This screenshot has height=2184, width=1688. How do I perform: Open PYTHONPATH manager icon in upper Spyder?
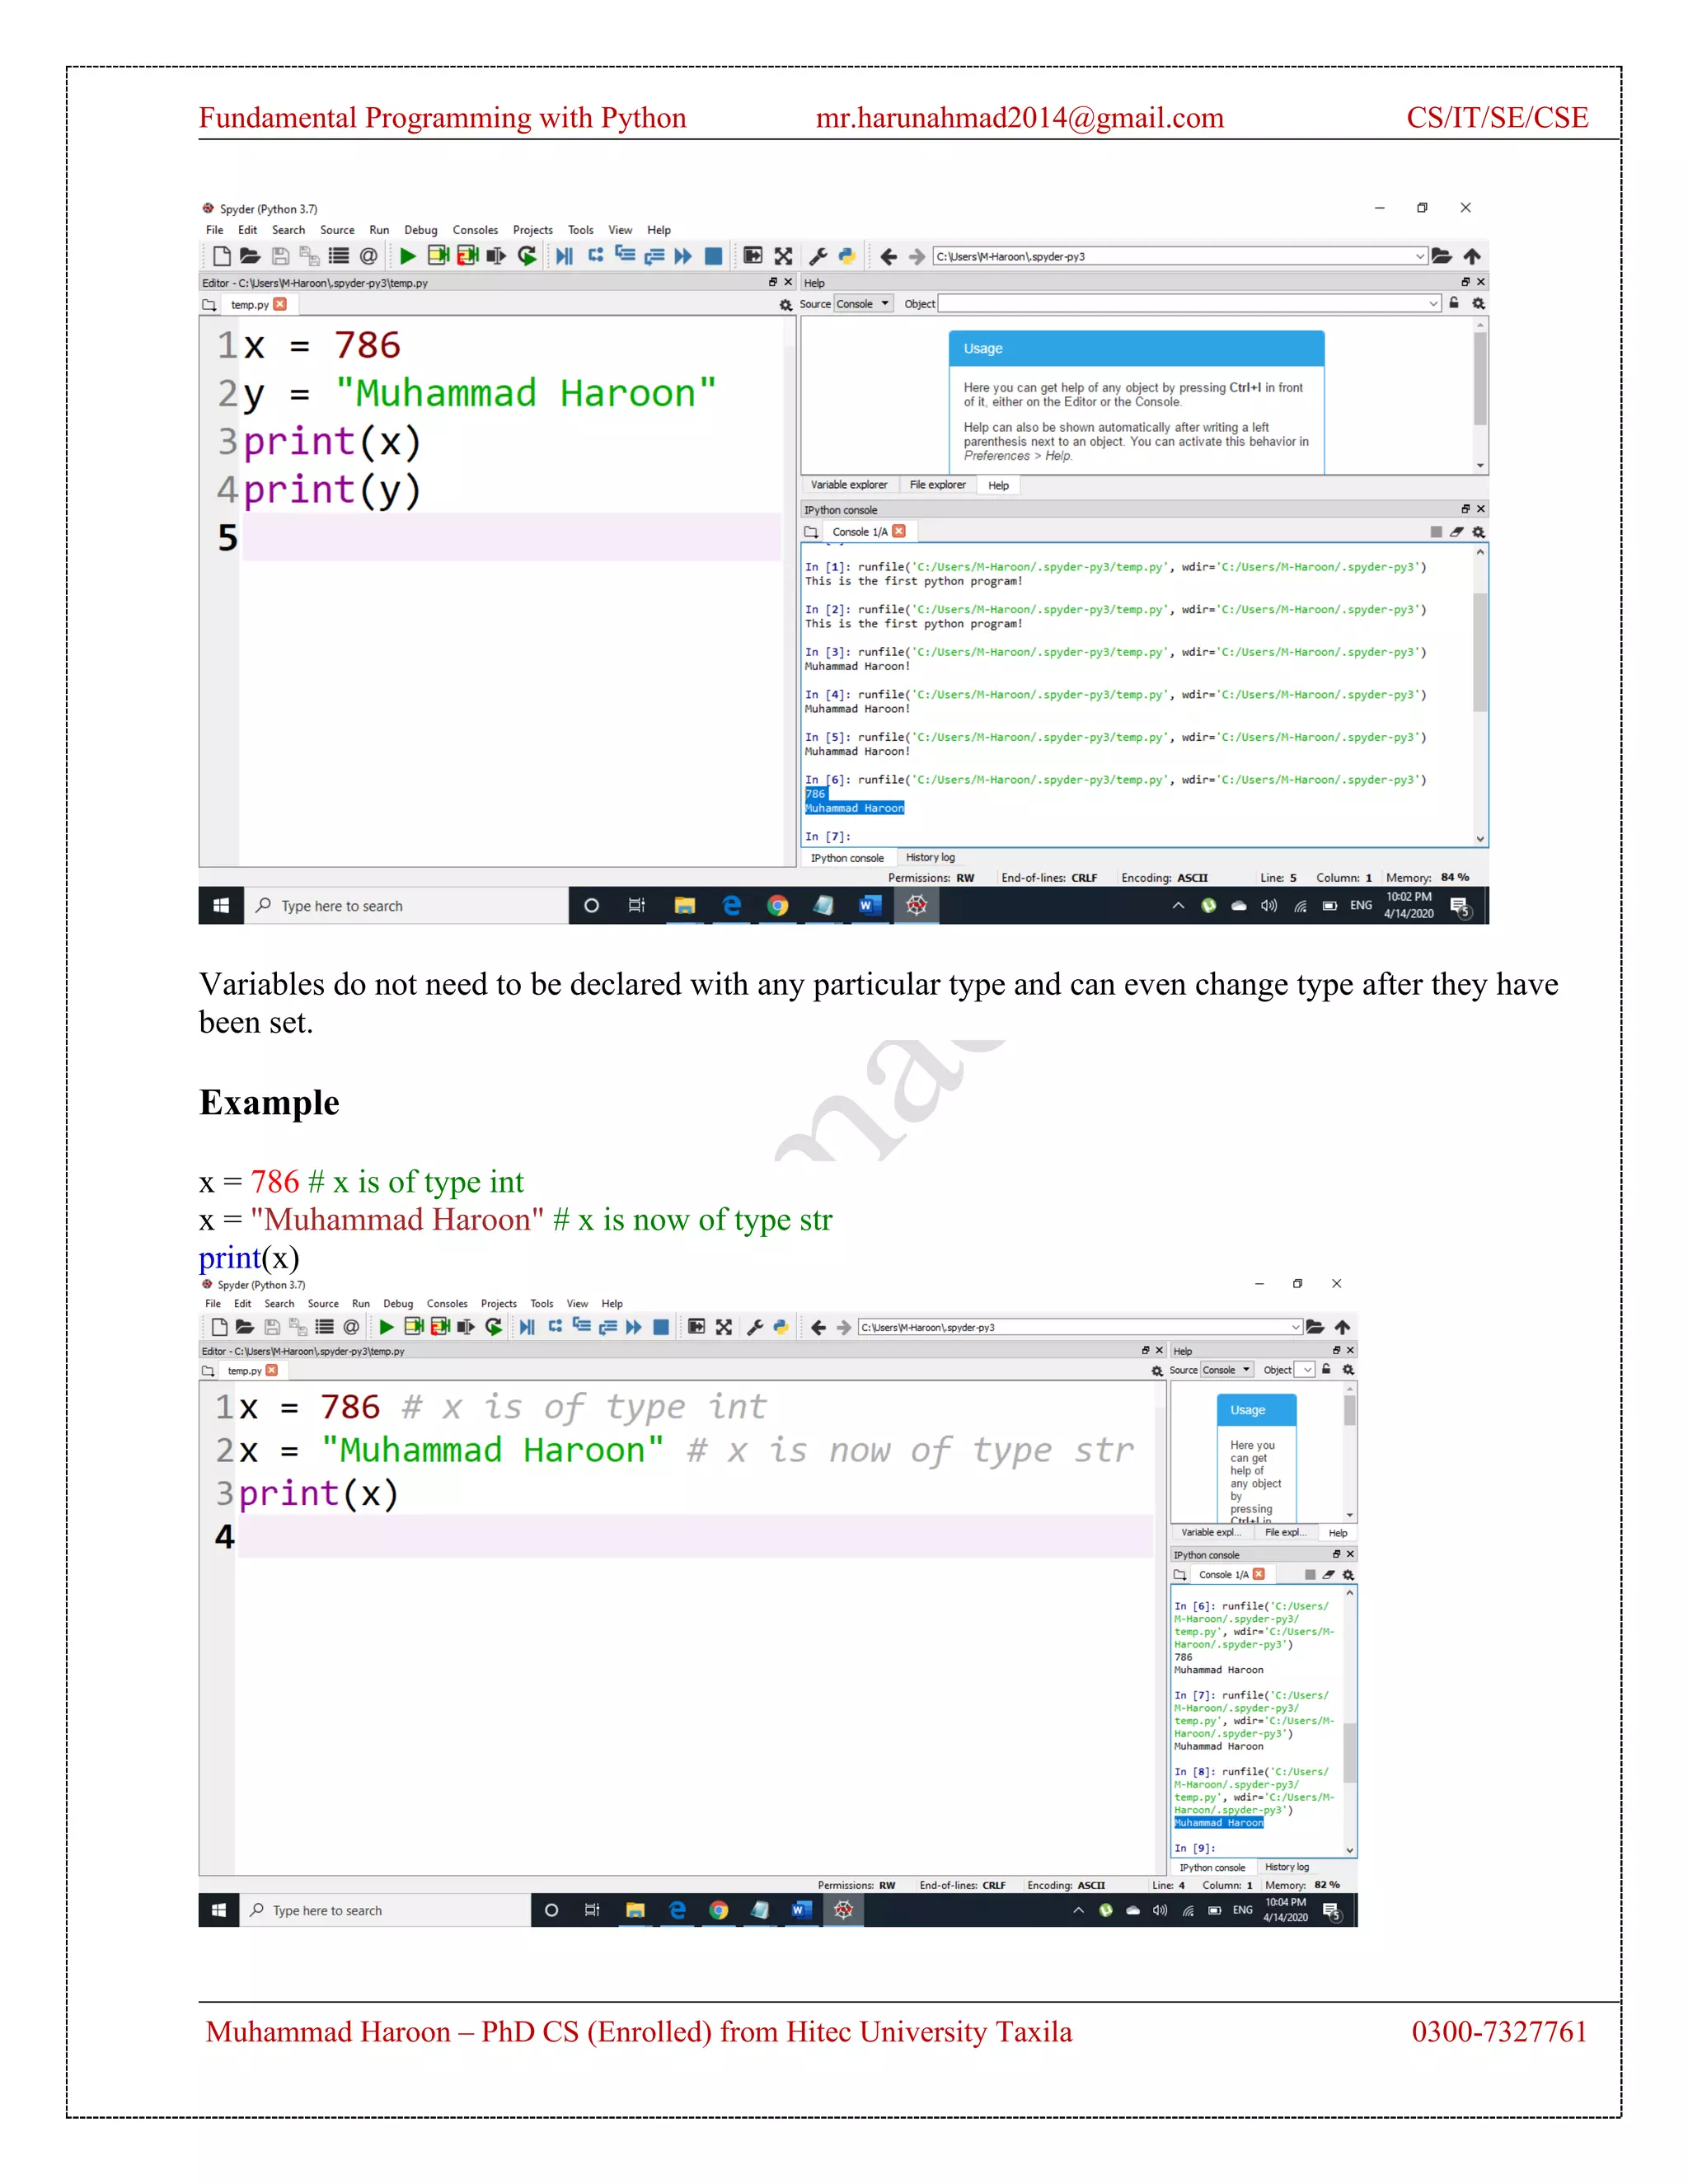[x=847, y=256]
